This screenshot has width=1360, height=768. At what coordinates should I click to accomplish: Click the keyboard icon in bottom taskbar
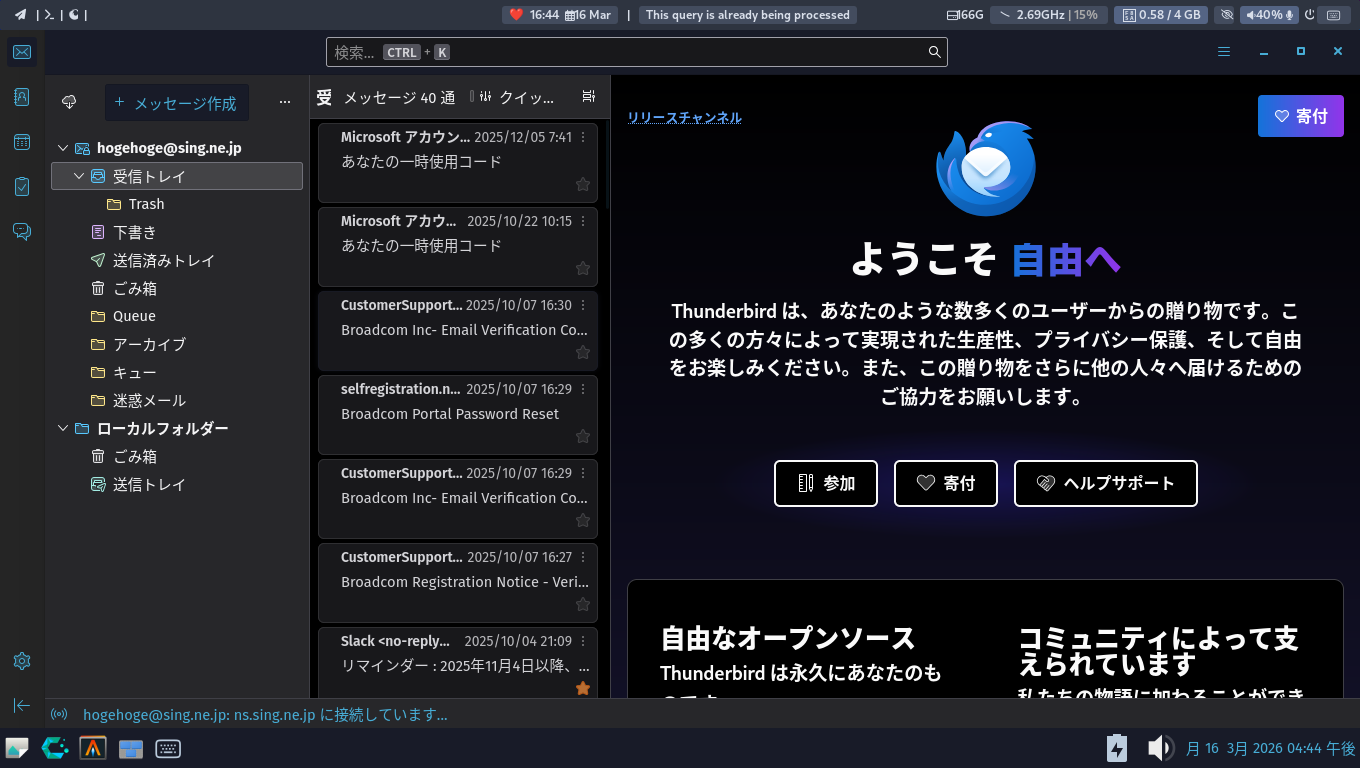pos(168,748)
